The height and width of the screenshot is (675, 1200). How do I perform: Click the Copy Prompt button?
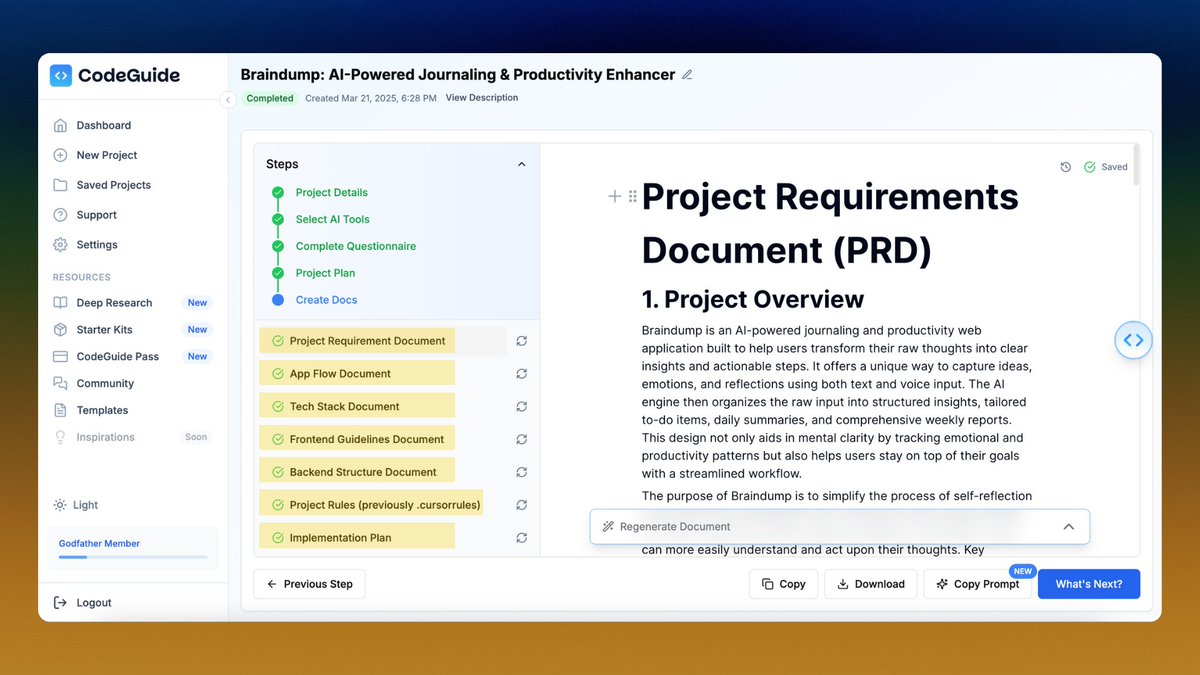coord(977,584)
